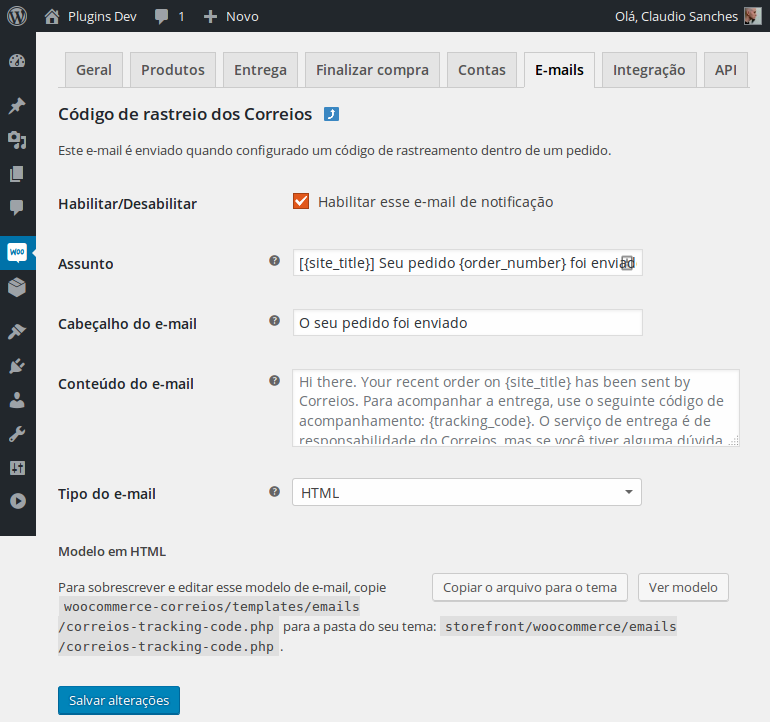The width and height of the screenshot is (770, 722).
Task: Click the blue back arrow beside heading
Action: click(331, 114)
